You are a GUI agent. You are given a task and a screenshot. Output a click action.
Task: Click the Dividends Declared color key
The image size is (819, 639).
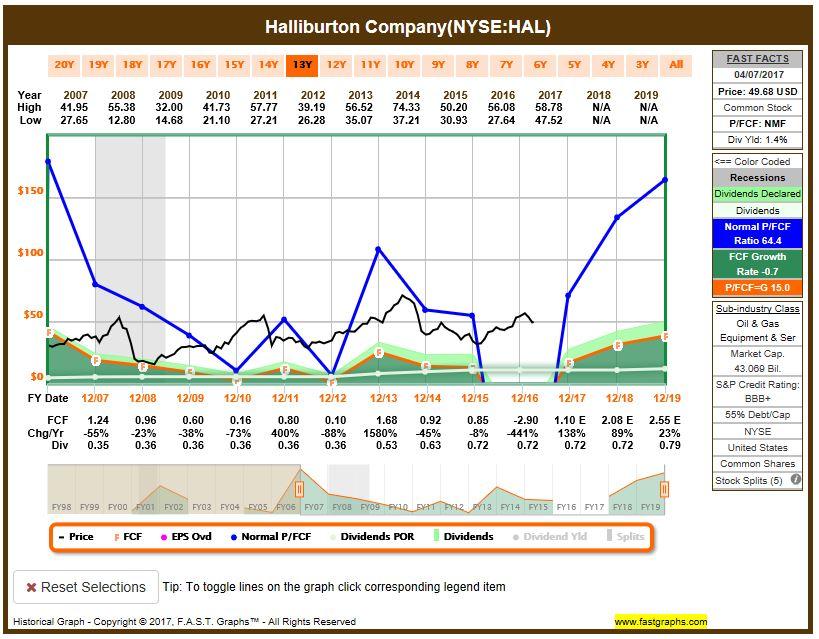757,194
